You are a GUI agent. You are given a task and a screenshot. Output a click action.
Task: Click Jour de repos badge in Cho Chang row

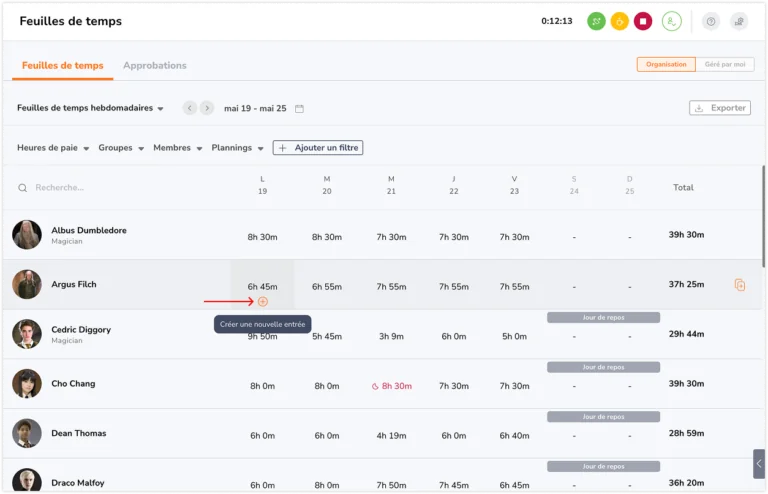[x=603, y=367]
